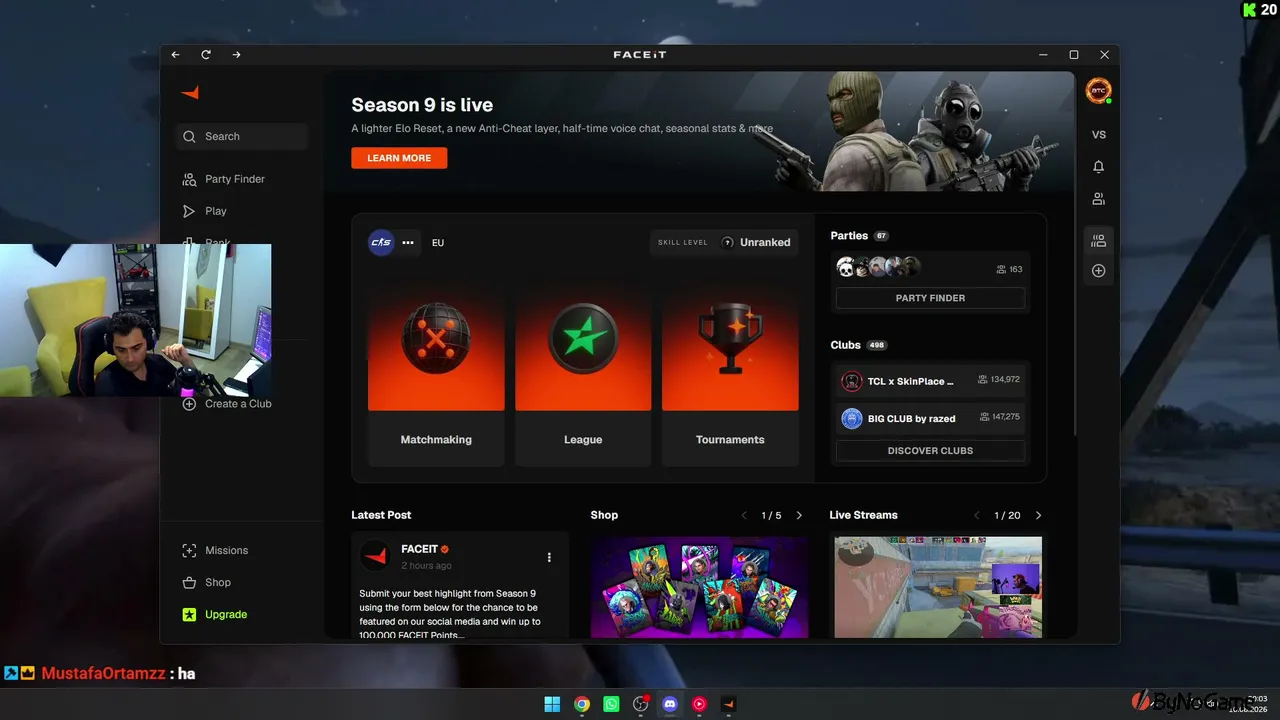1280x720 pixels.
Task: Open the TCL x SkinPlace club
Action: tap(930, 381)
